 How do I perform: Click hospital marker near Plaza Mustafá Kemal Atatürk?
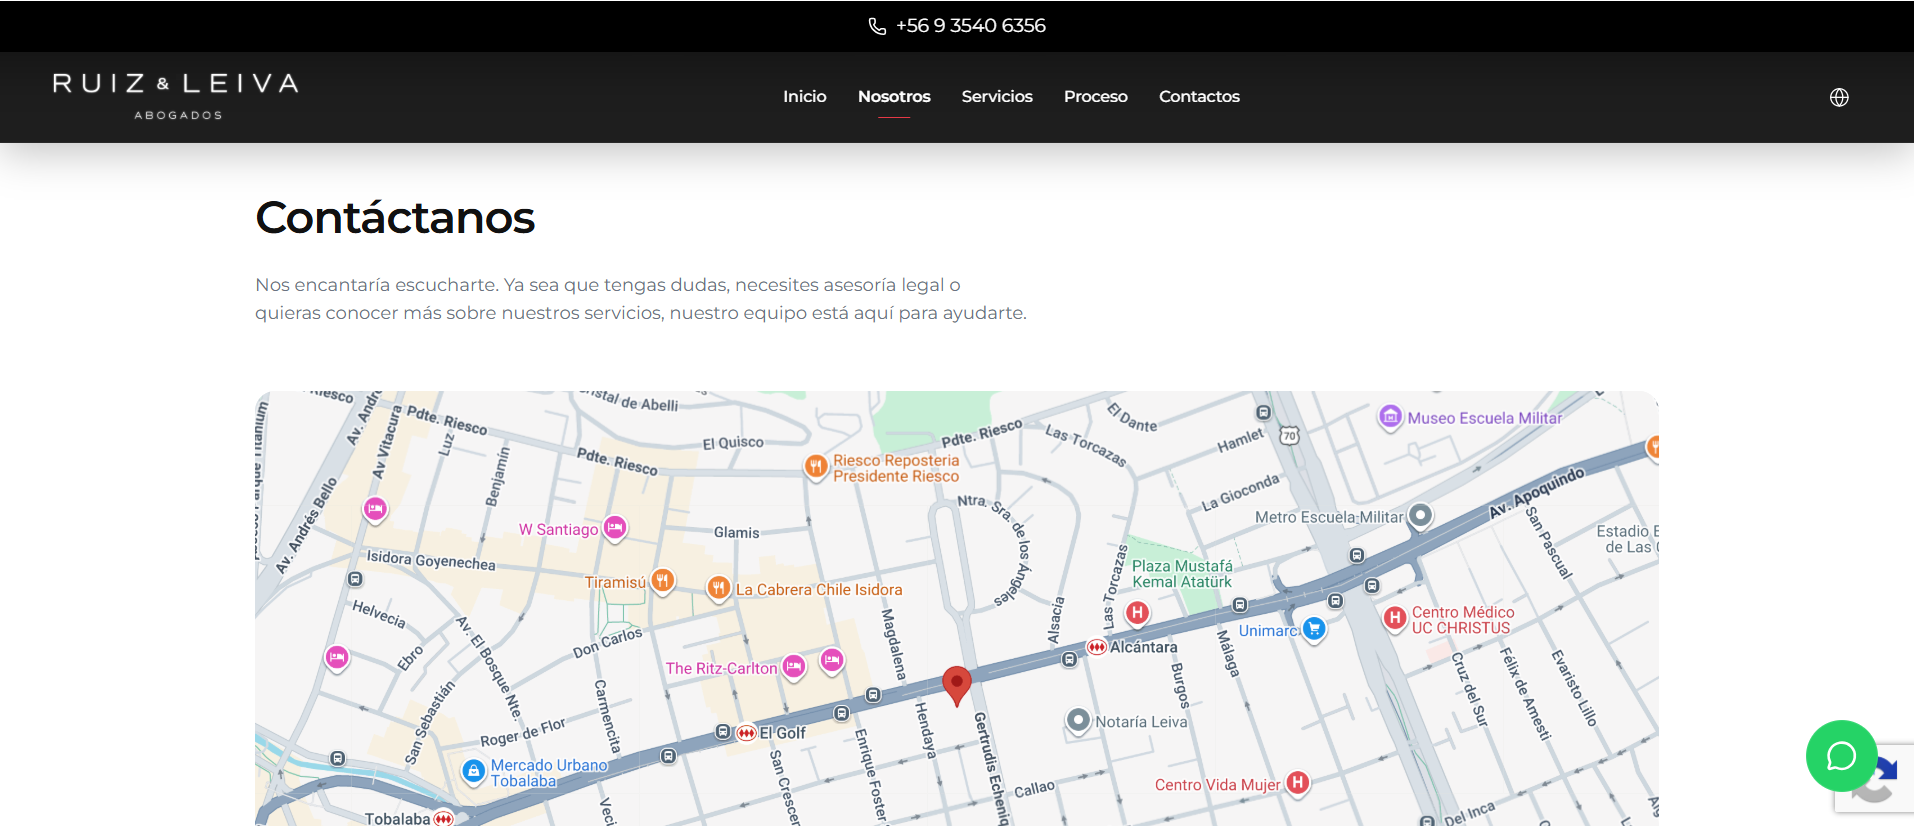[1137, 612]
